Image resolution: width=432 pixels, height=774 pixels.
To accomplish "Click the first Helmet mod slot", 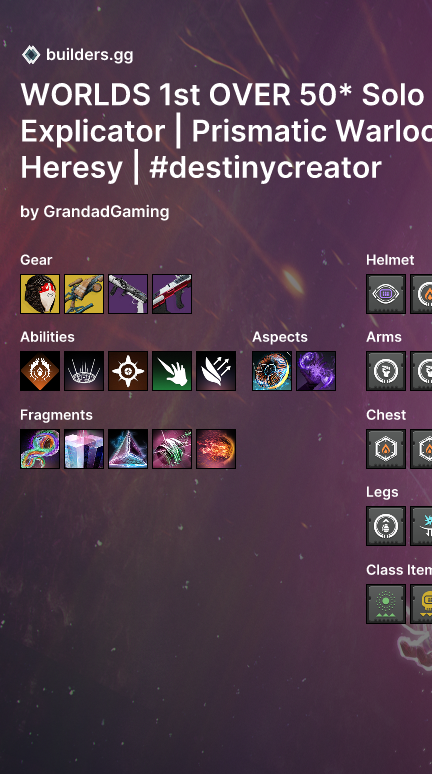I will pos(386,294).
